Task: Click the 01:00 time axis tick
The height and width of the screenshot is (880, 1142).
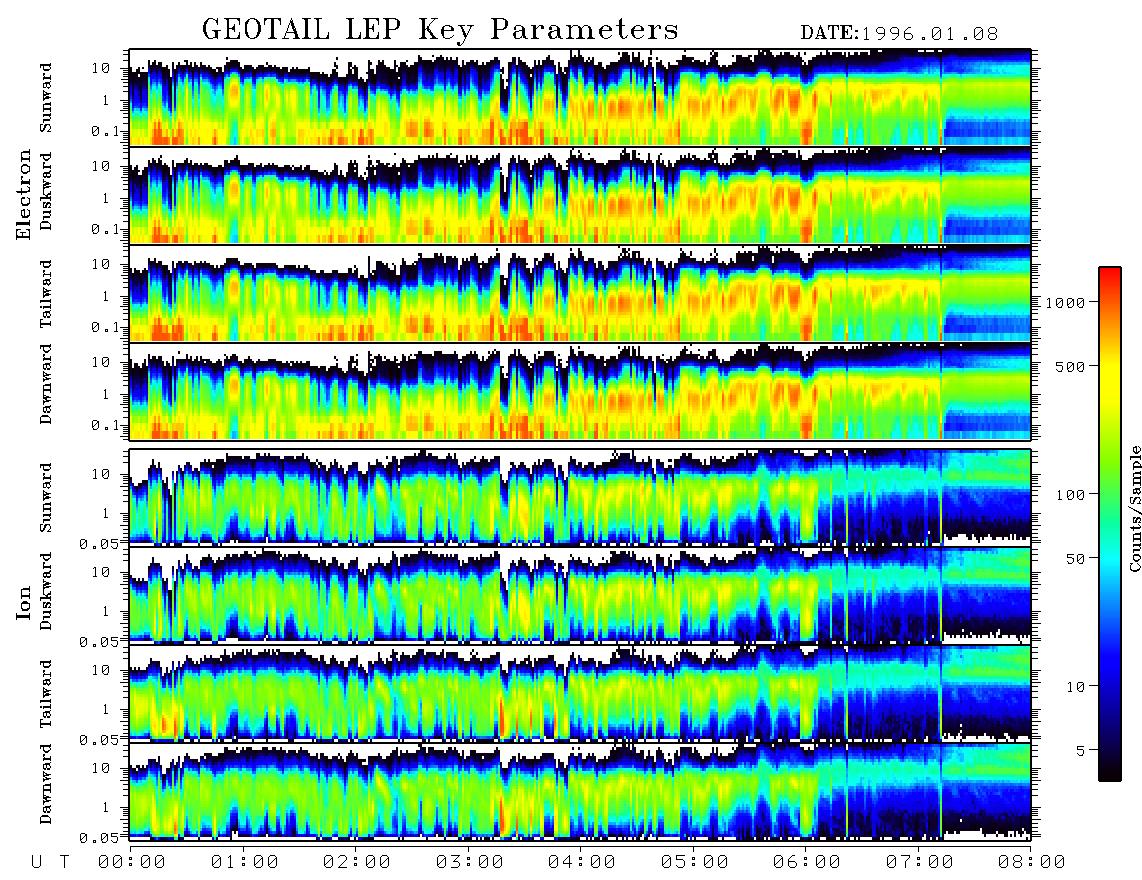Action: tap(245, 862)
